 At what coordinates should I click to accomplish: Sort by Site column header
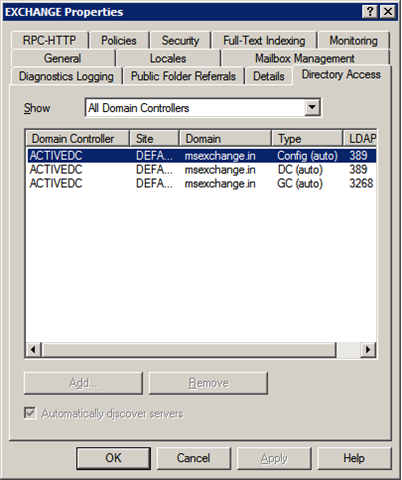154,138
